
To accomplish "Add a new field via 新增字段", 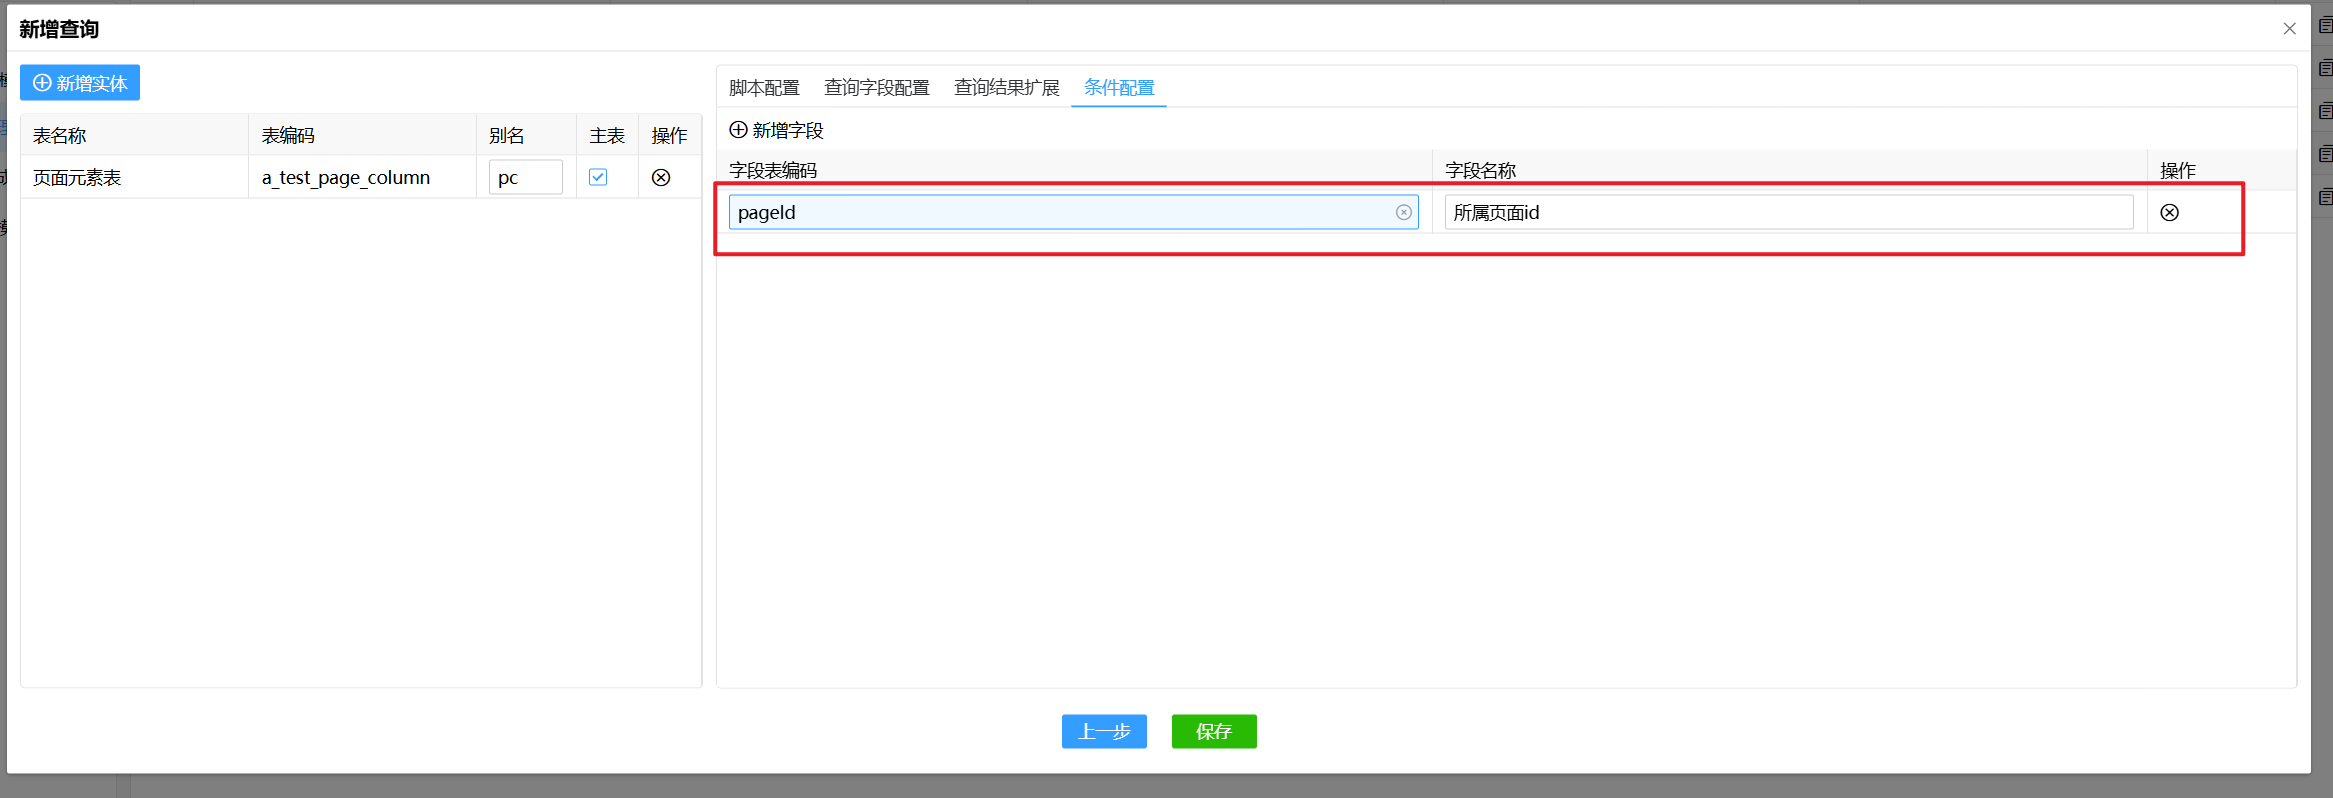I will (777, 130).
